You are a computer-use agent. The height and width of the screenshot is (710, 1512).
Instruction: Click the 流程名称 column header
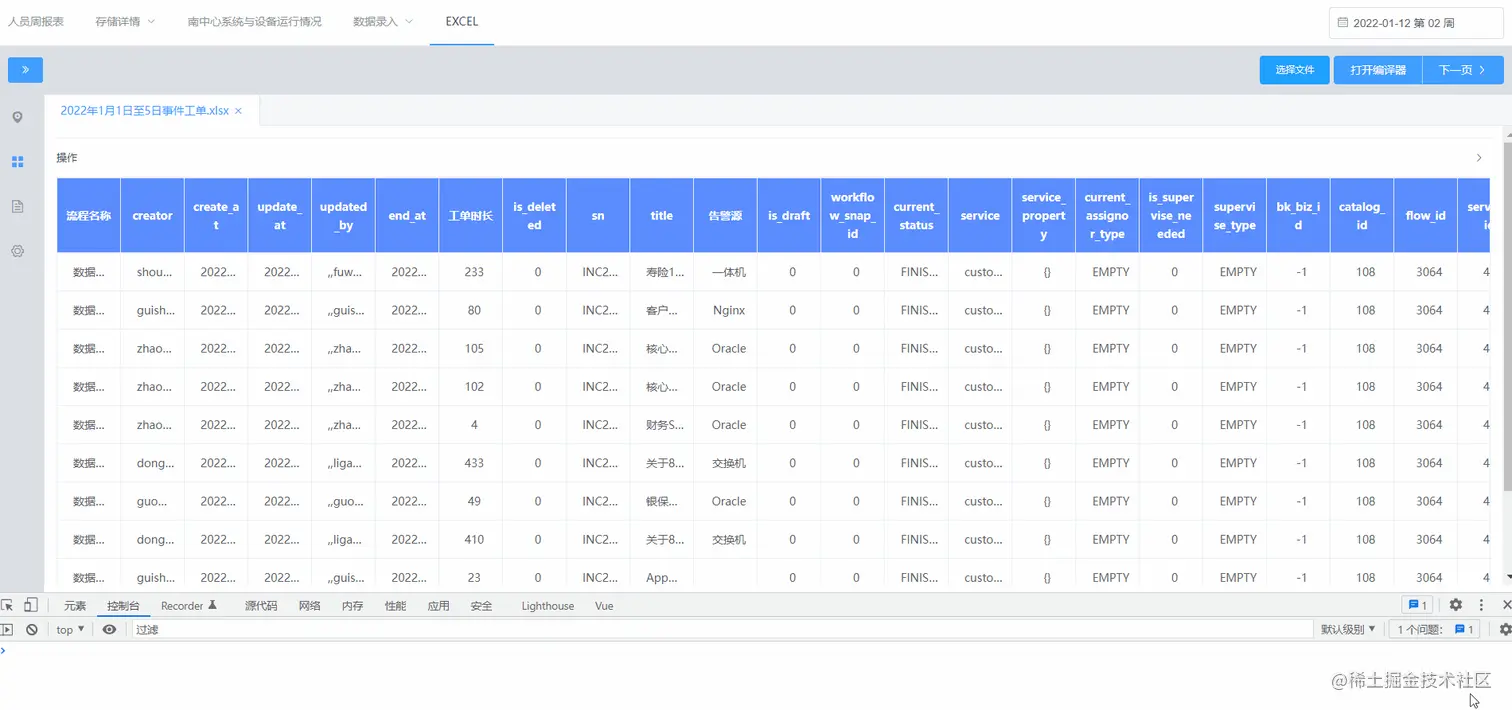88,216
